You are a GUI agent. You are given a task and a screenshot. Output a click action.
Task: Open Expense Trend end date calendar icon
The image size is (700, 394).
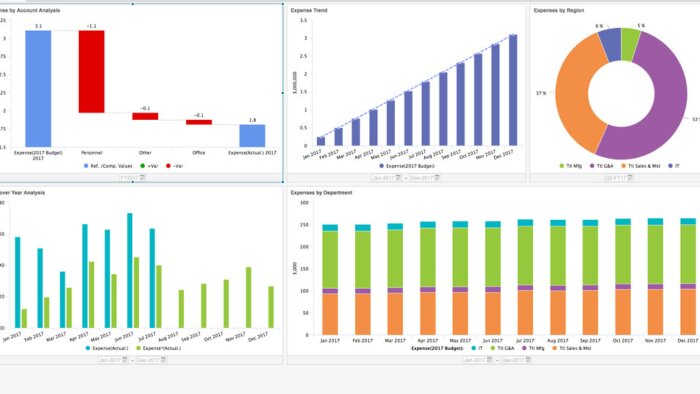coord(437,178)
